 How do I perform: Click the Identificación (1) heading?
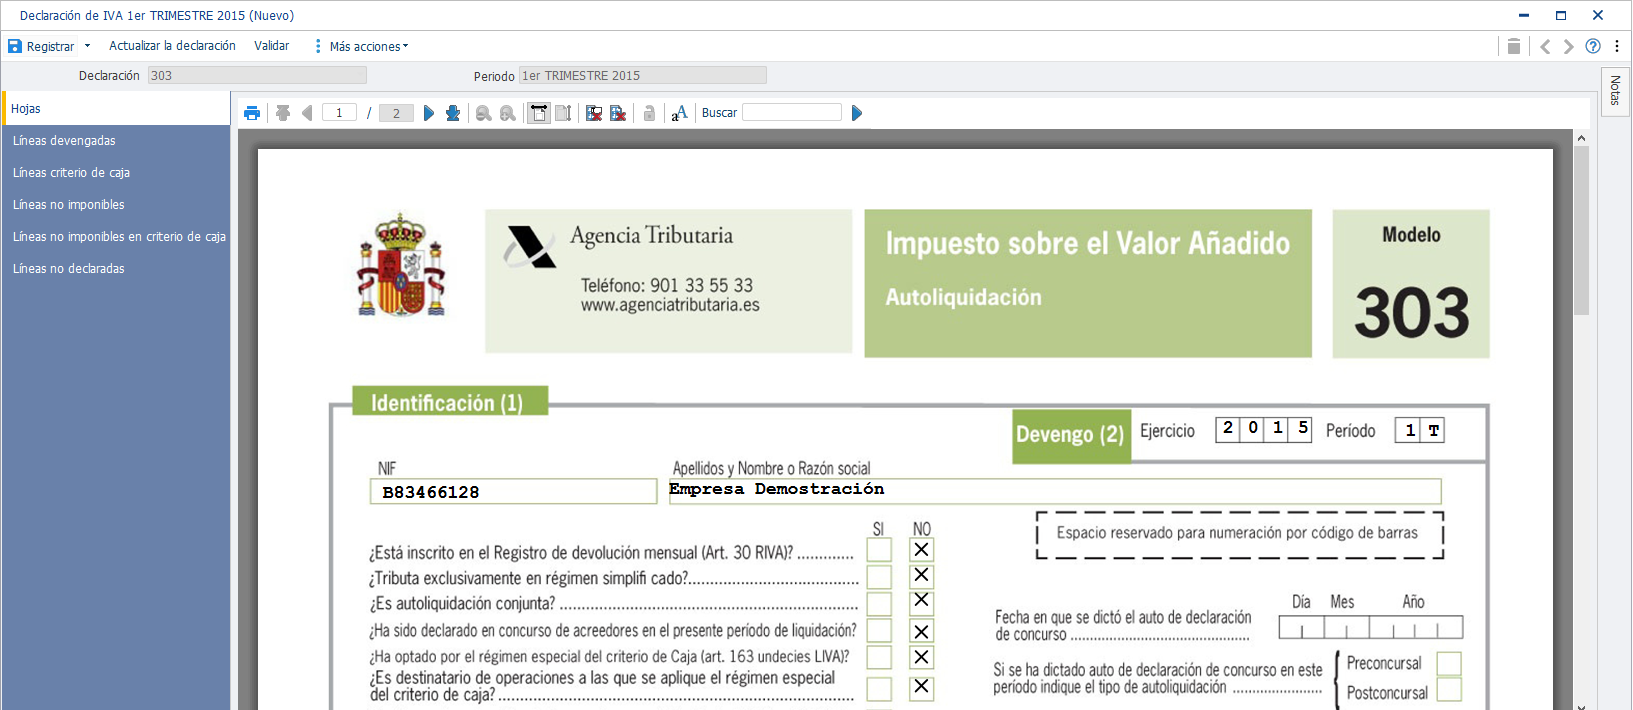pos(450,402)
